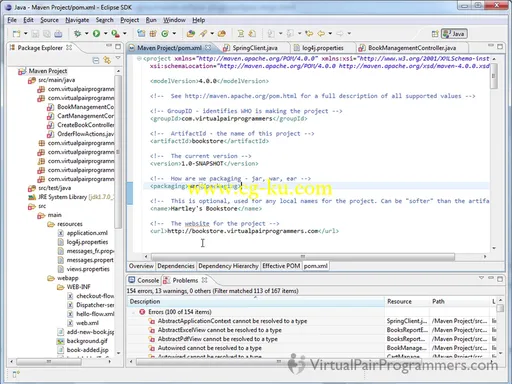Open the Back history dropdown arrow
Image resolution: width=512 pixels, height=384 pixels.
click(330, 33)
